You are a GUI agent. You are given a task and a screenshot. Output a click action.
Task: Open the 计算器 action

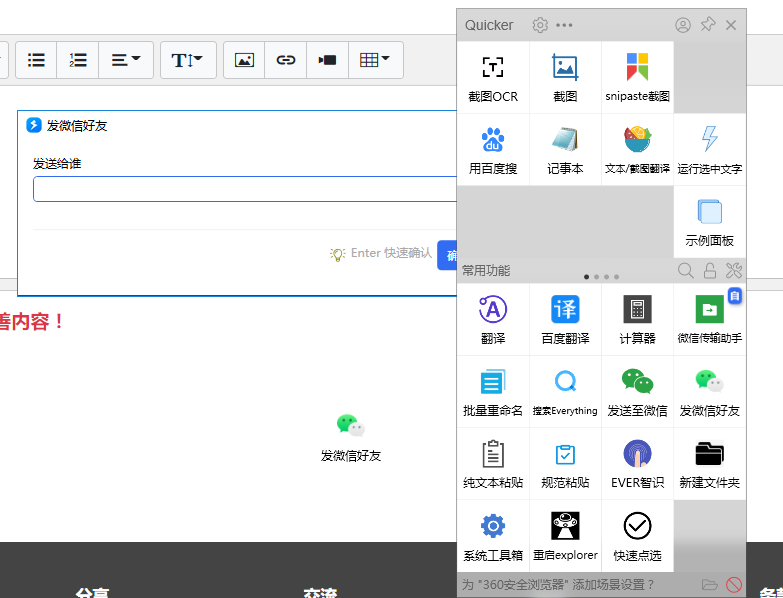click(637, 319)
